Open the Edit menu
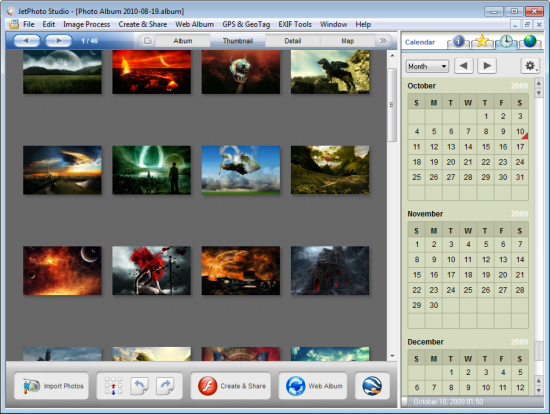Viewport: 550px width, 414px height. point(49,24)
